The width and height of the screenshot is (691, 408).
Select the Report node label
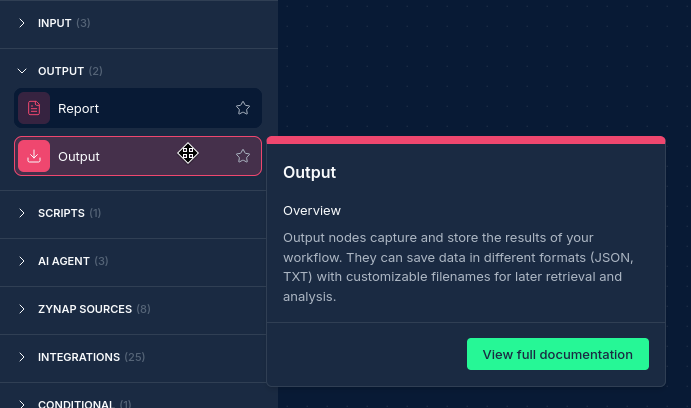click(78, 108)
